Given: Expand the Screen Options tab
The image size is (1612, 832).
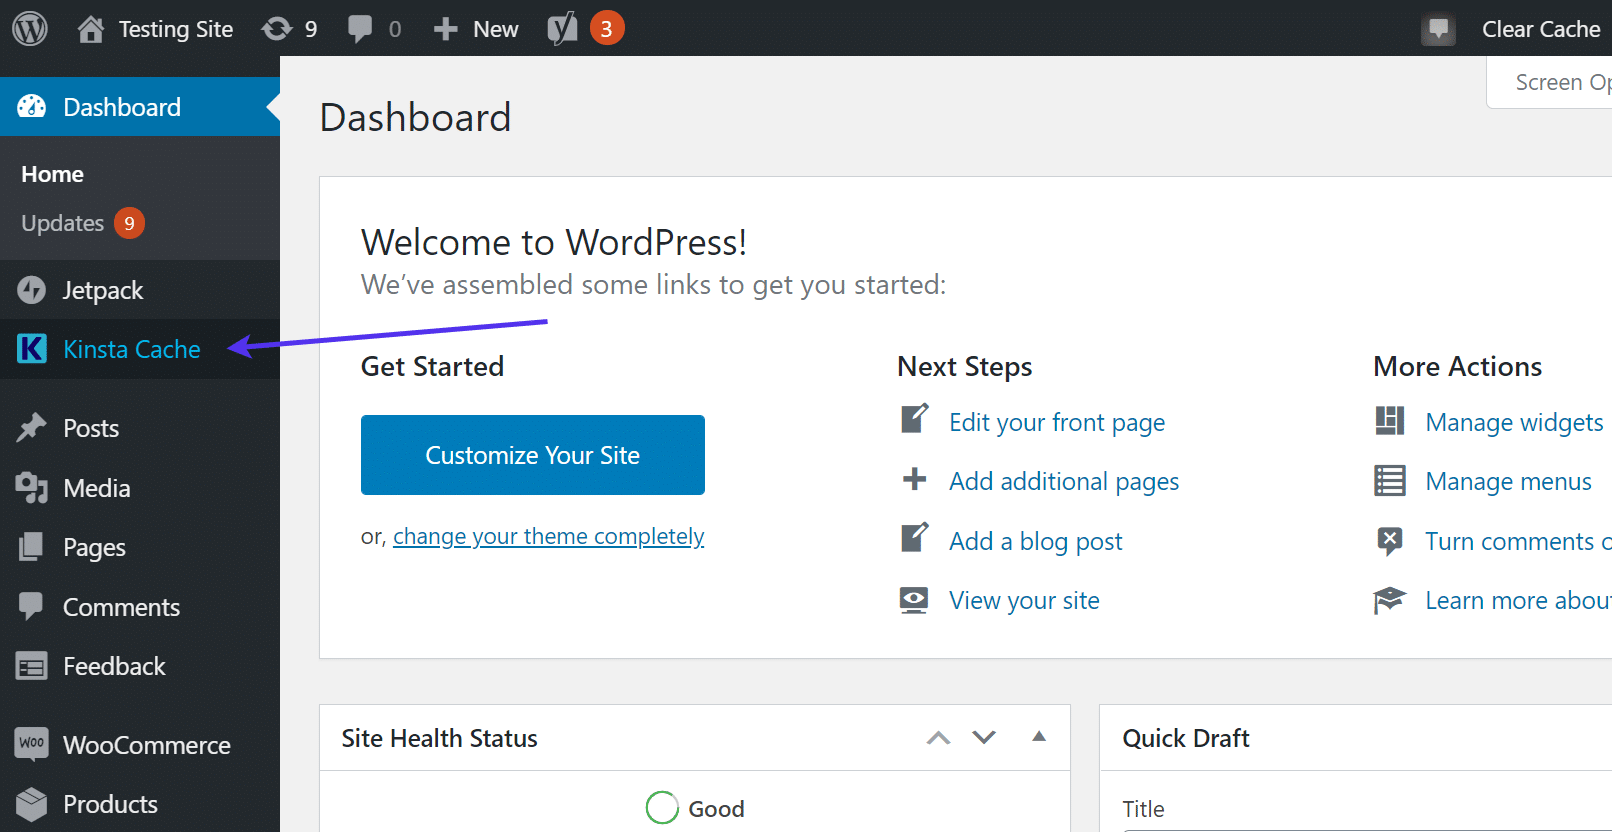Looking at the screenshot, I should click(1549, 82).
